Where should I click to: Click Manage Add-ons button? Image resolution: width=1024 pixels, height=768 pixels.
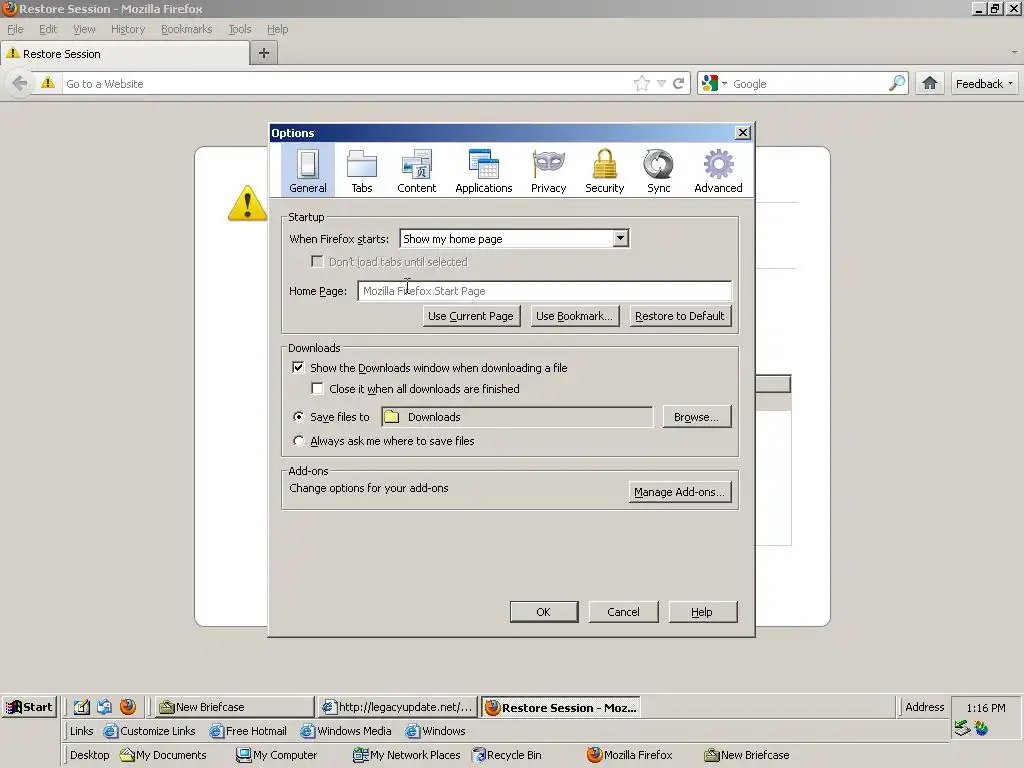click(679, 492)
